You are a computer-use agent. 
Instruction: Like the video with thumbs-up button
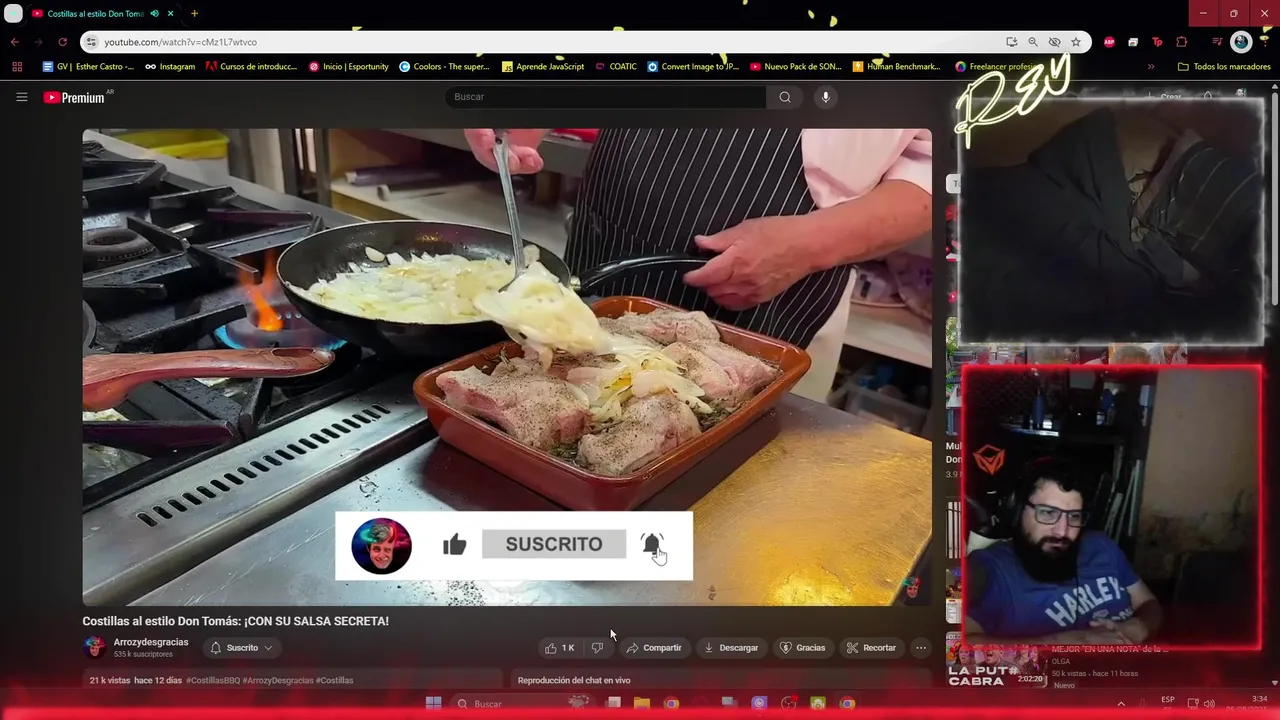(559, 648)
